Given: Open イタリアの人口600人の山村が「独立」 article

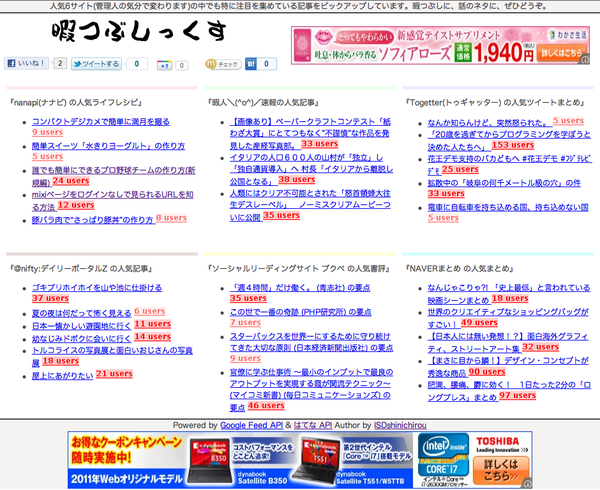Looking at the screenshot, I should click(311, 169).
